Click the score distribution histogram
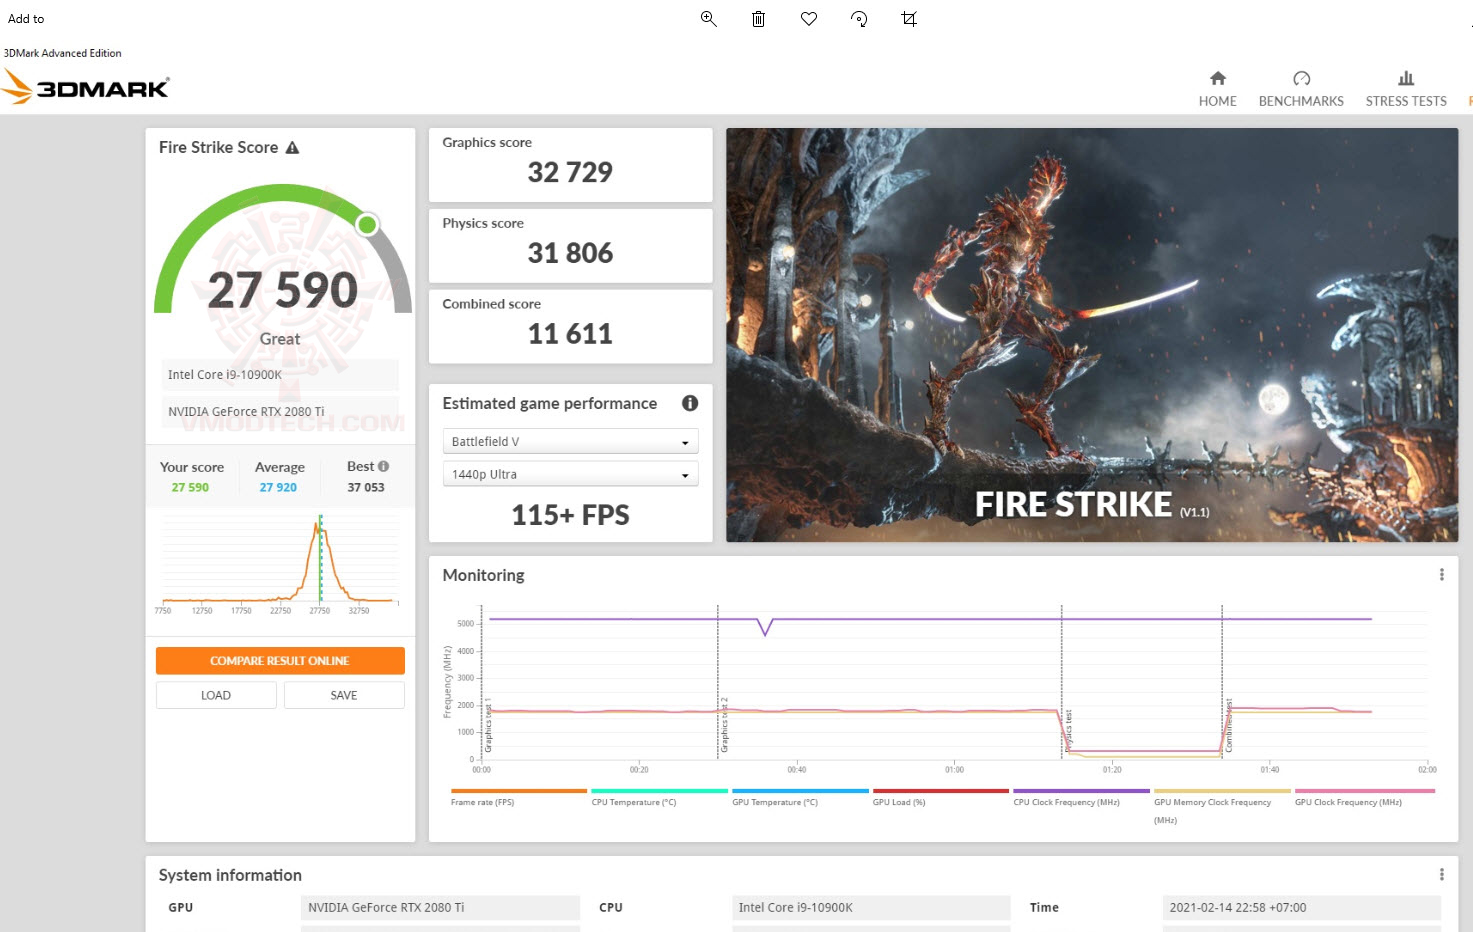 280,560
